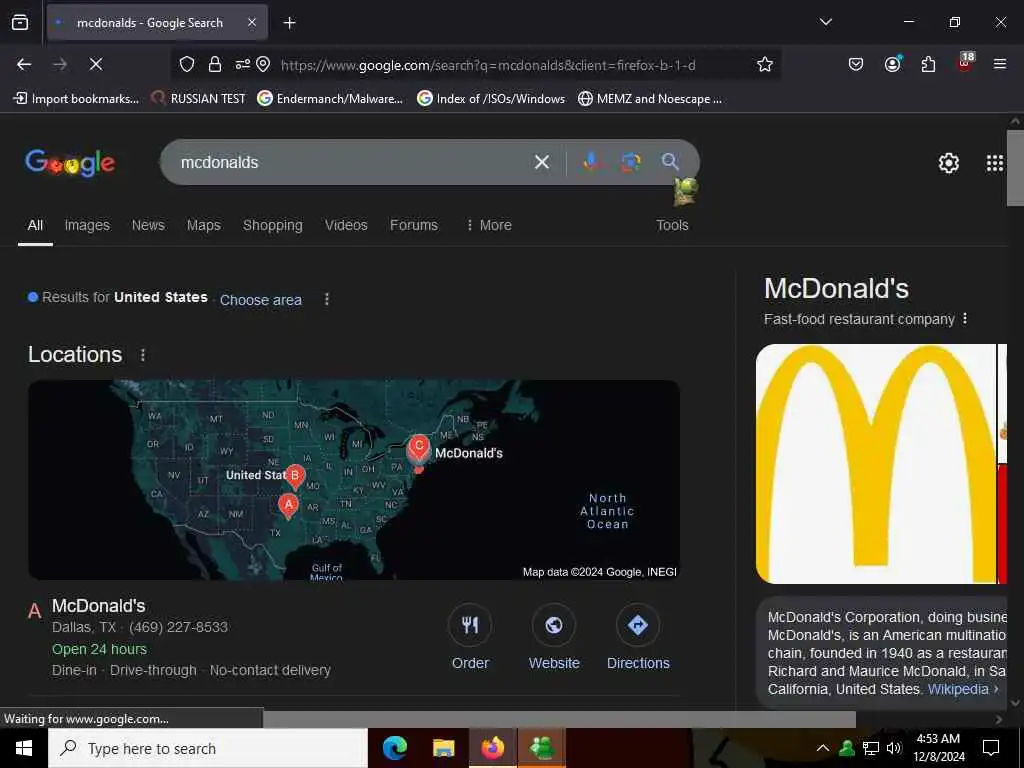Open File Explorer from taskbar
1024x768 pixels.
pyautogui.click(x=443, y=748)
